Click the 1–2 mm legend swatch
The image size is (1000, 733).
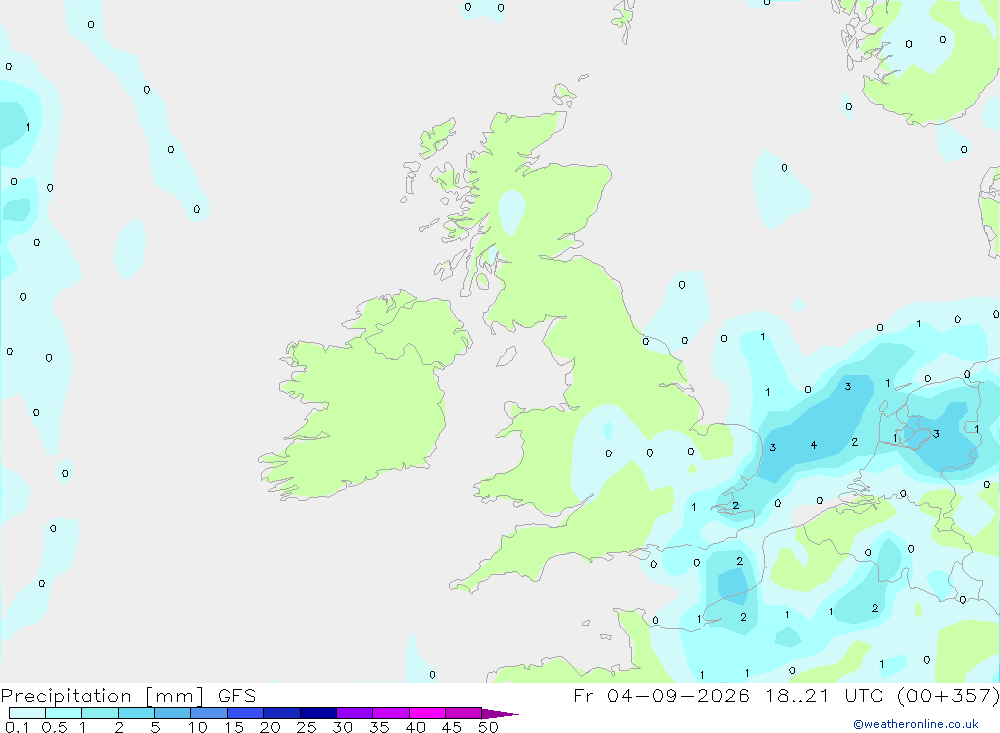(99, 713)
